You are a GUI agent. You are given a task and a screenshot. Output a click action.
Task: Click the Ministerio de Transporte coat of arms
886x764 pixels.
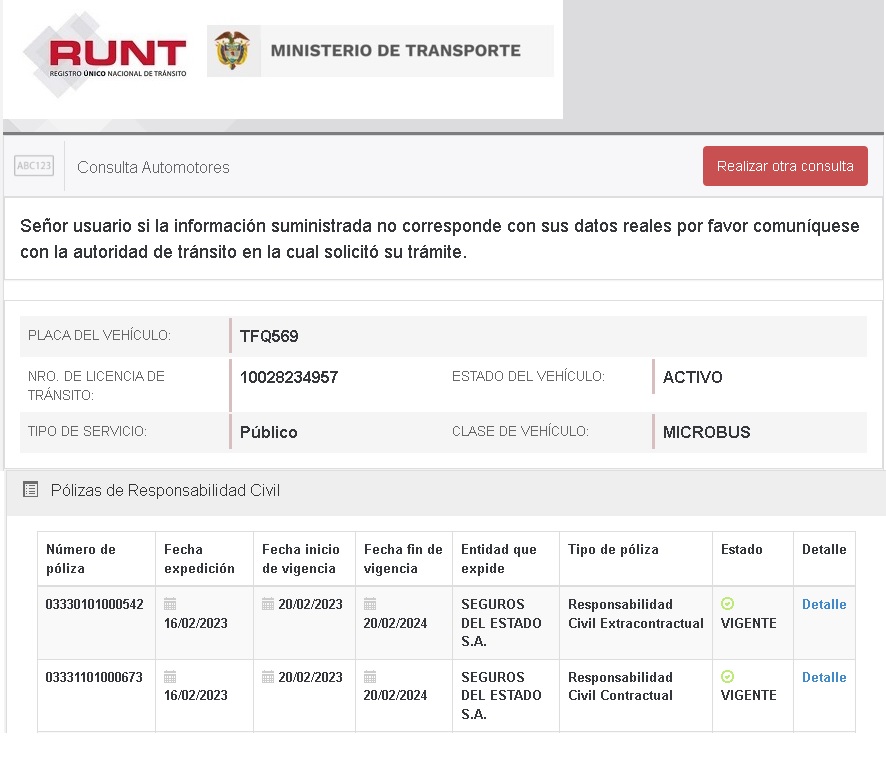tap(232, 51)
